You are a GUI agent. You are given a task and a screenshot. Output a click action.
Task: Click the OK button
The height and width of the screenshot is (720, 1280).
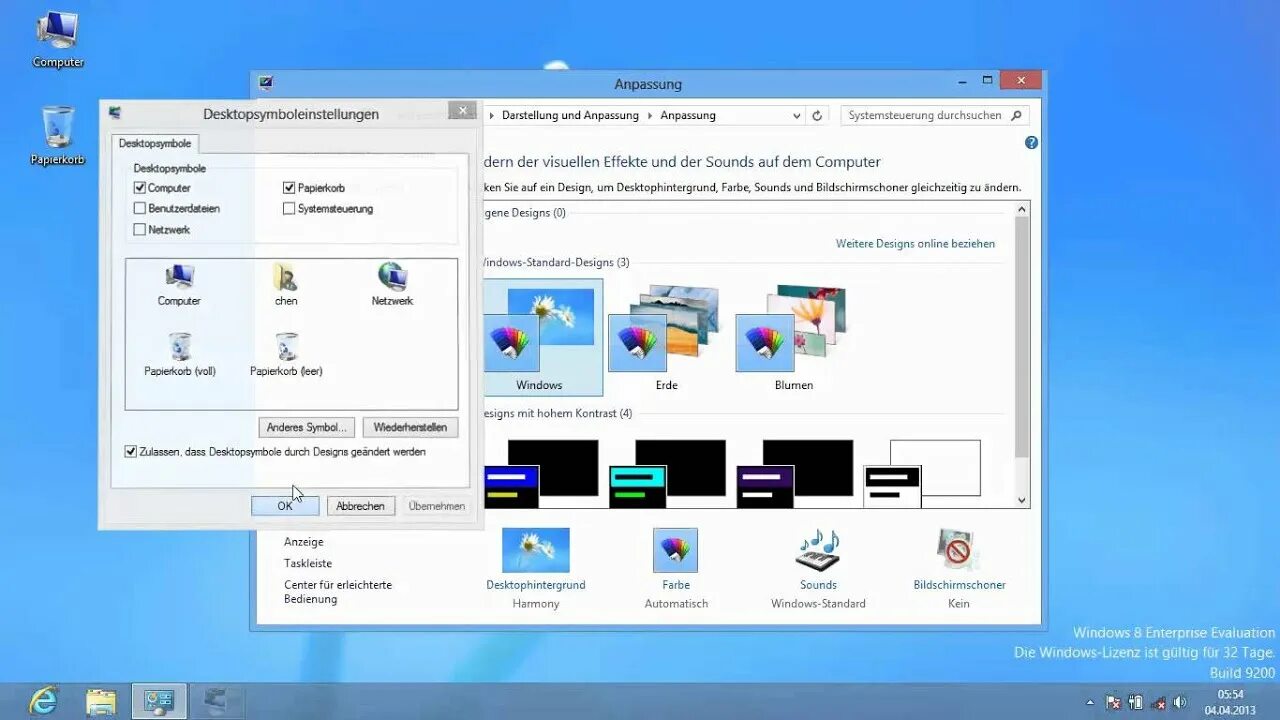285,506
